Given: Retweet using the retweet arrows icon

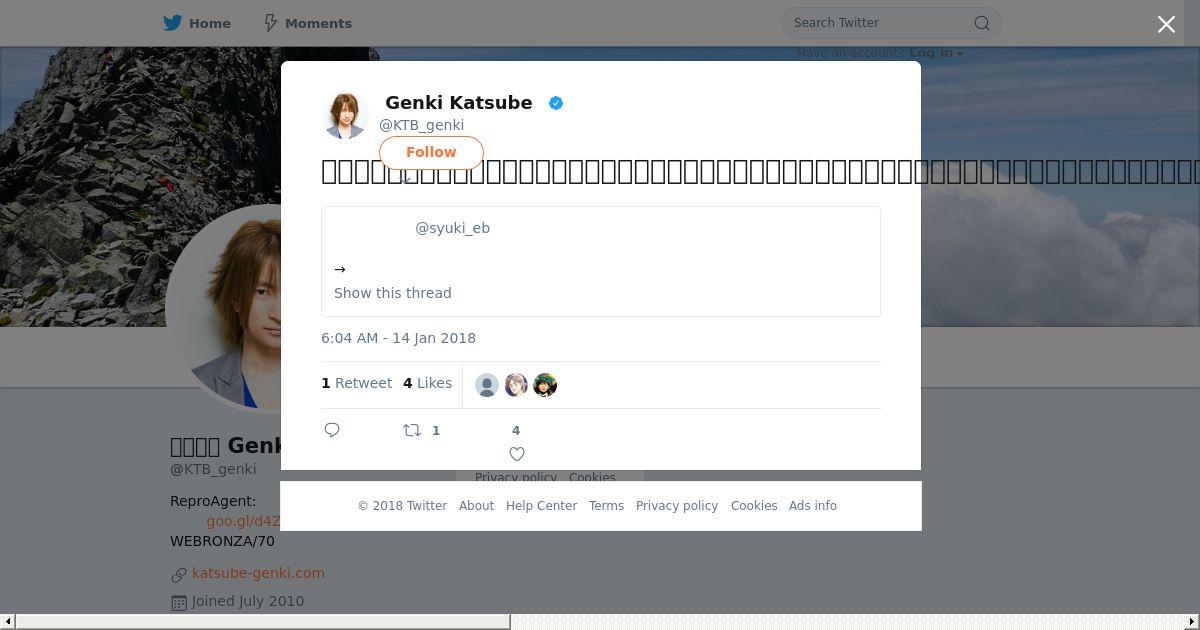Looking at the screenshot, I should pos(412,430).
